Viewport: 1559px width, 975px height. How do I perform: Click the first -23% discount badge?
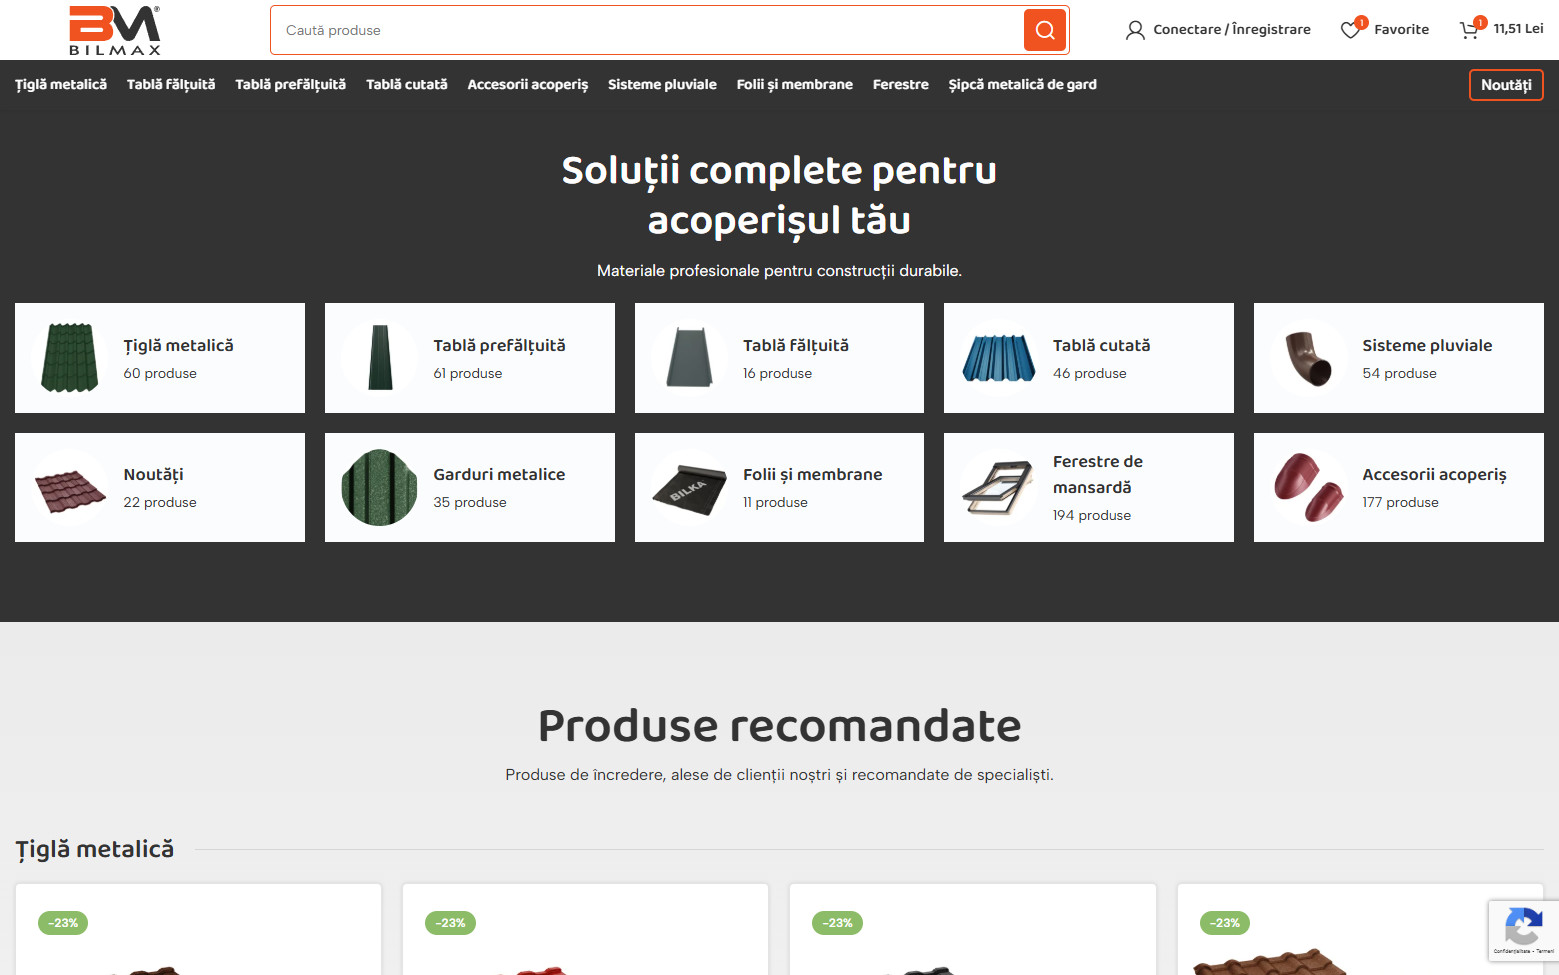[x=63, y=923]
